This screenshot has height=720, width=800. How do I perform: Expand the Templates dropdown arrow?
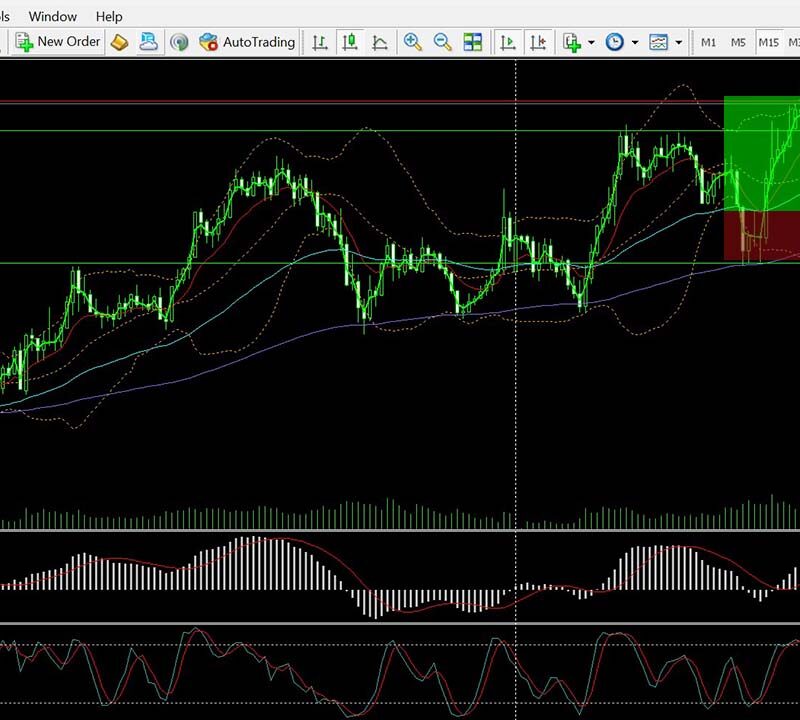pyautogui.click(x=679, y=42)
